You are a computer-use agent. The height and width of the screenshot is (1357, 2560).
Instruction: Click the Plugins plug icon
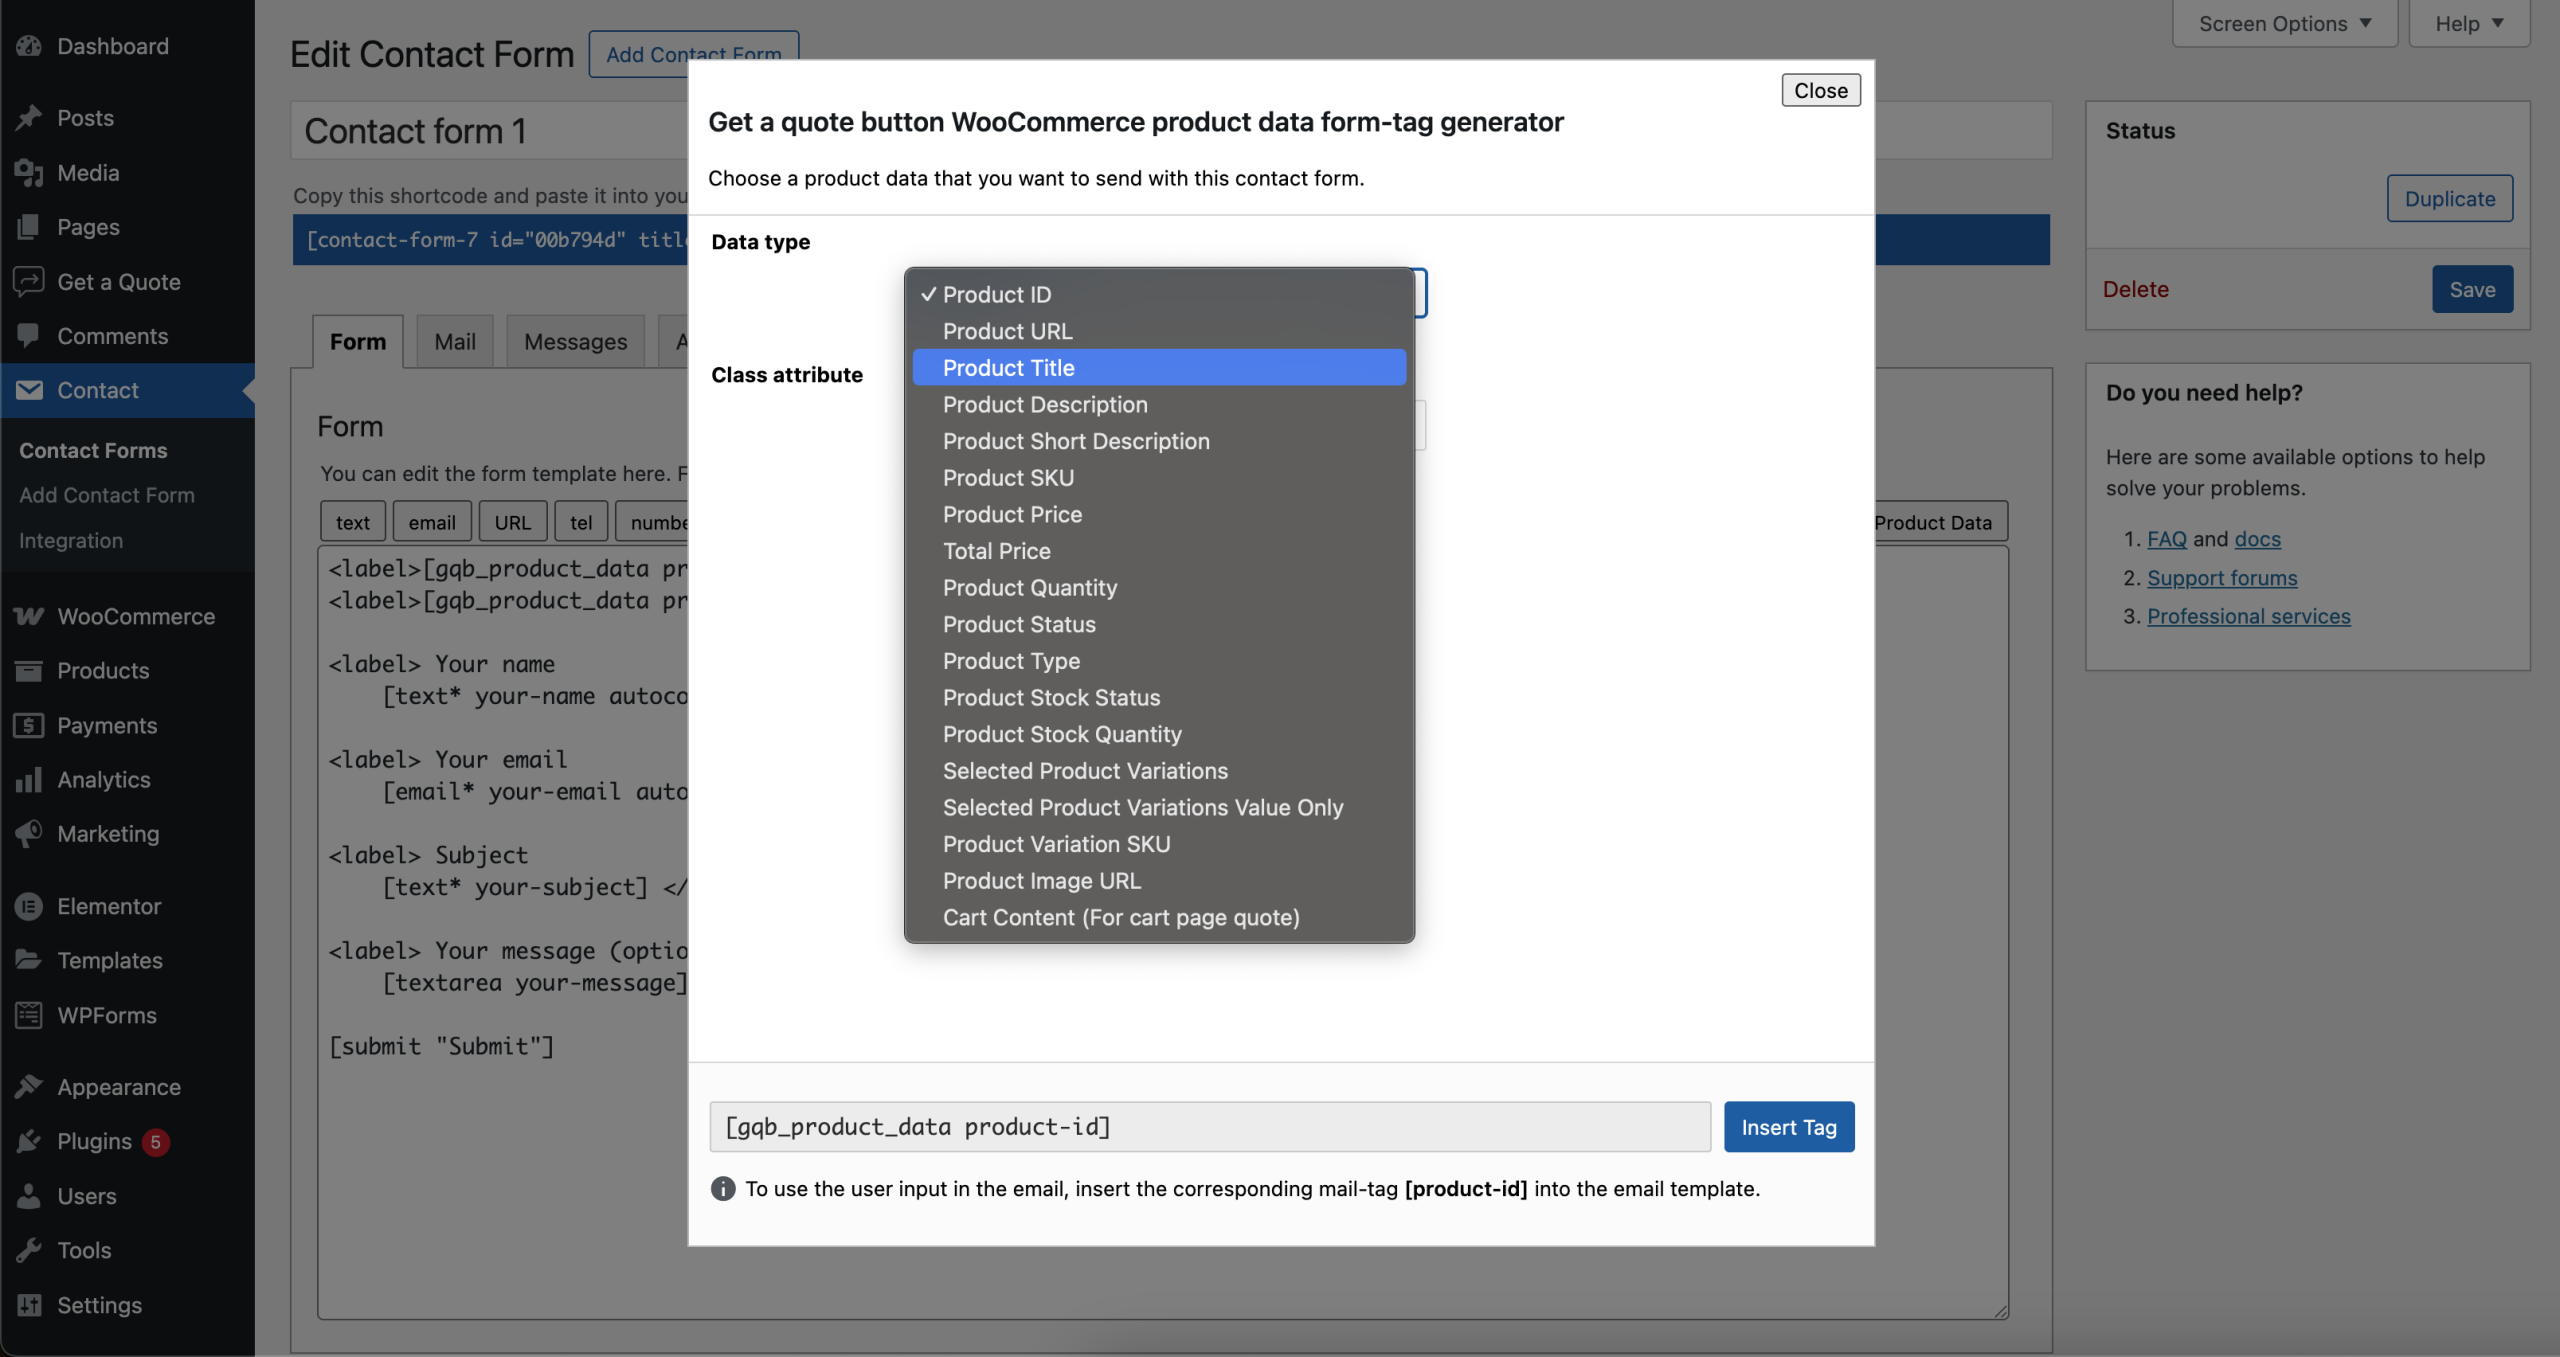(x=29, y=1141)
